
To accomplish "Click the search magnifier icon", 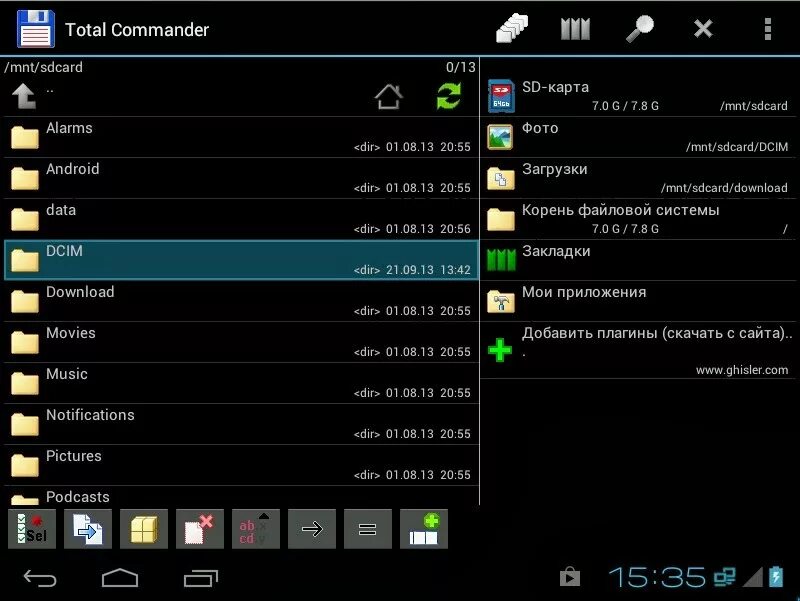I will 639,29.
